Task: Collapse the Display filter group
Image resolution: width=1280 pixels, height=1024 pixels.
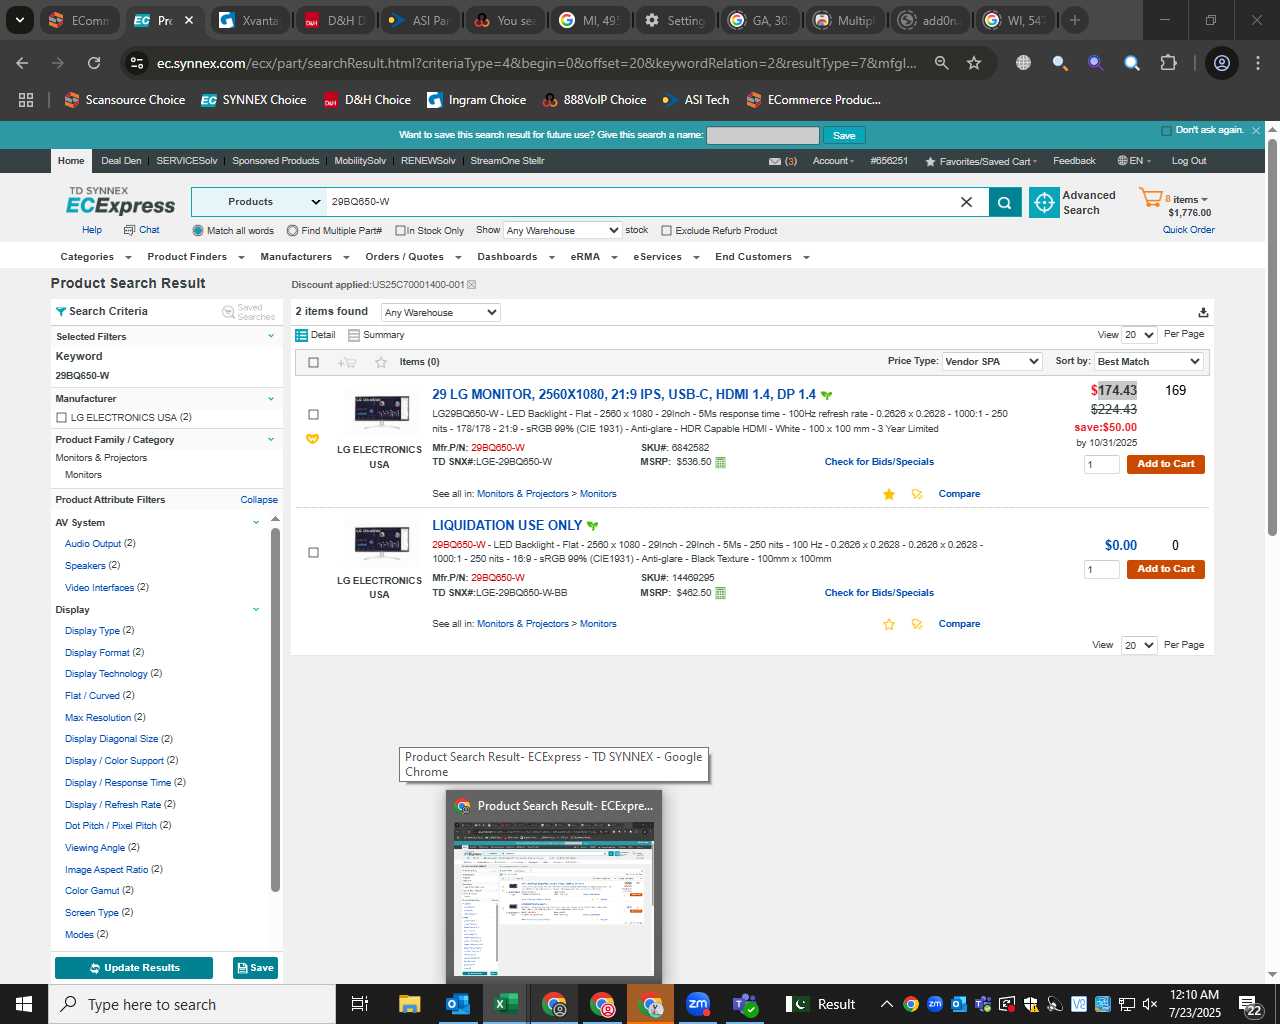Action: (256, 610)
